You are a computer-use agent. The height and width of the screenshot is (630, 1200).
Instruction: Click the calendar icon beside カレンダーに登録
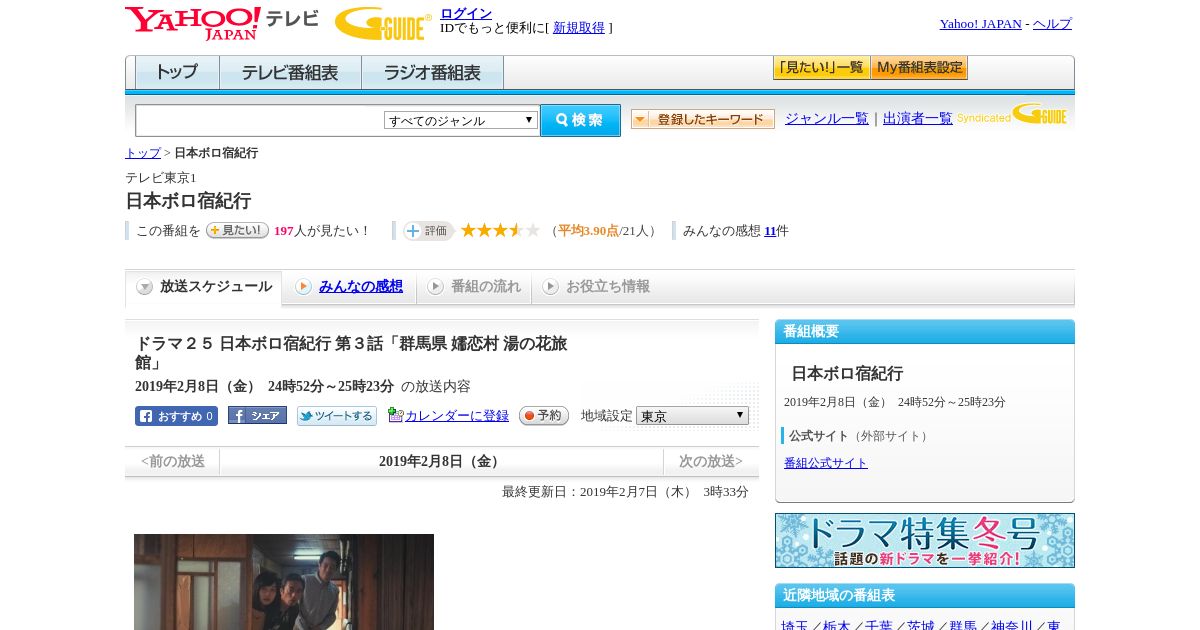click(395, 415)
